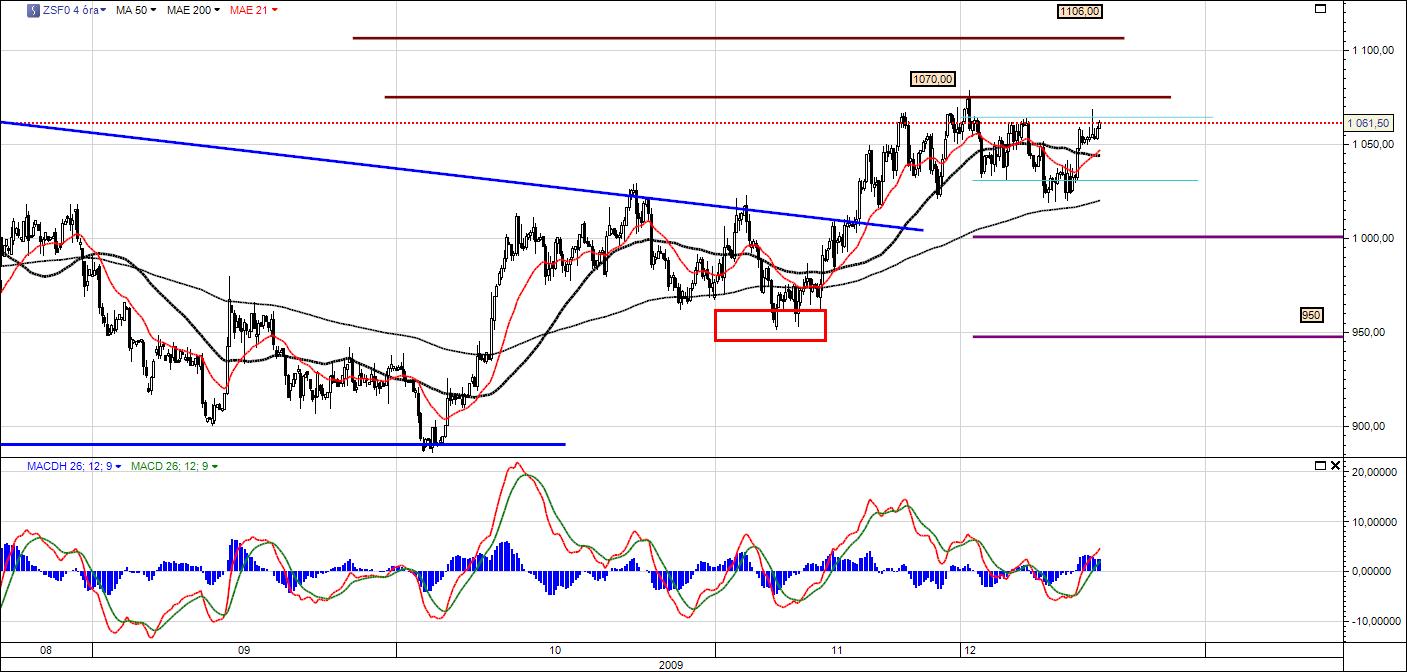
Task: Click the current price tag 1 061,50
Action: (x=1368, y=123)
